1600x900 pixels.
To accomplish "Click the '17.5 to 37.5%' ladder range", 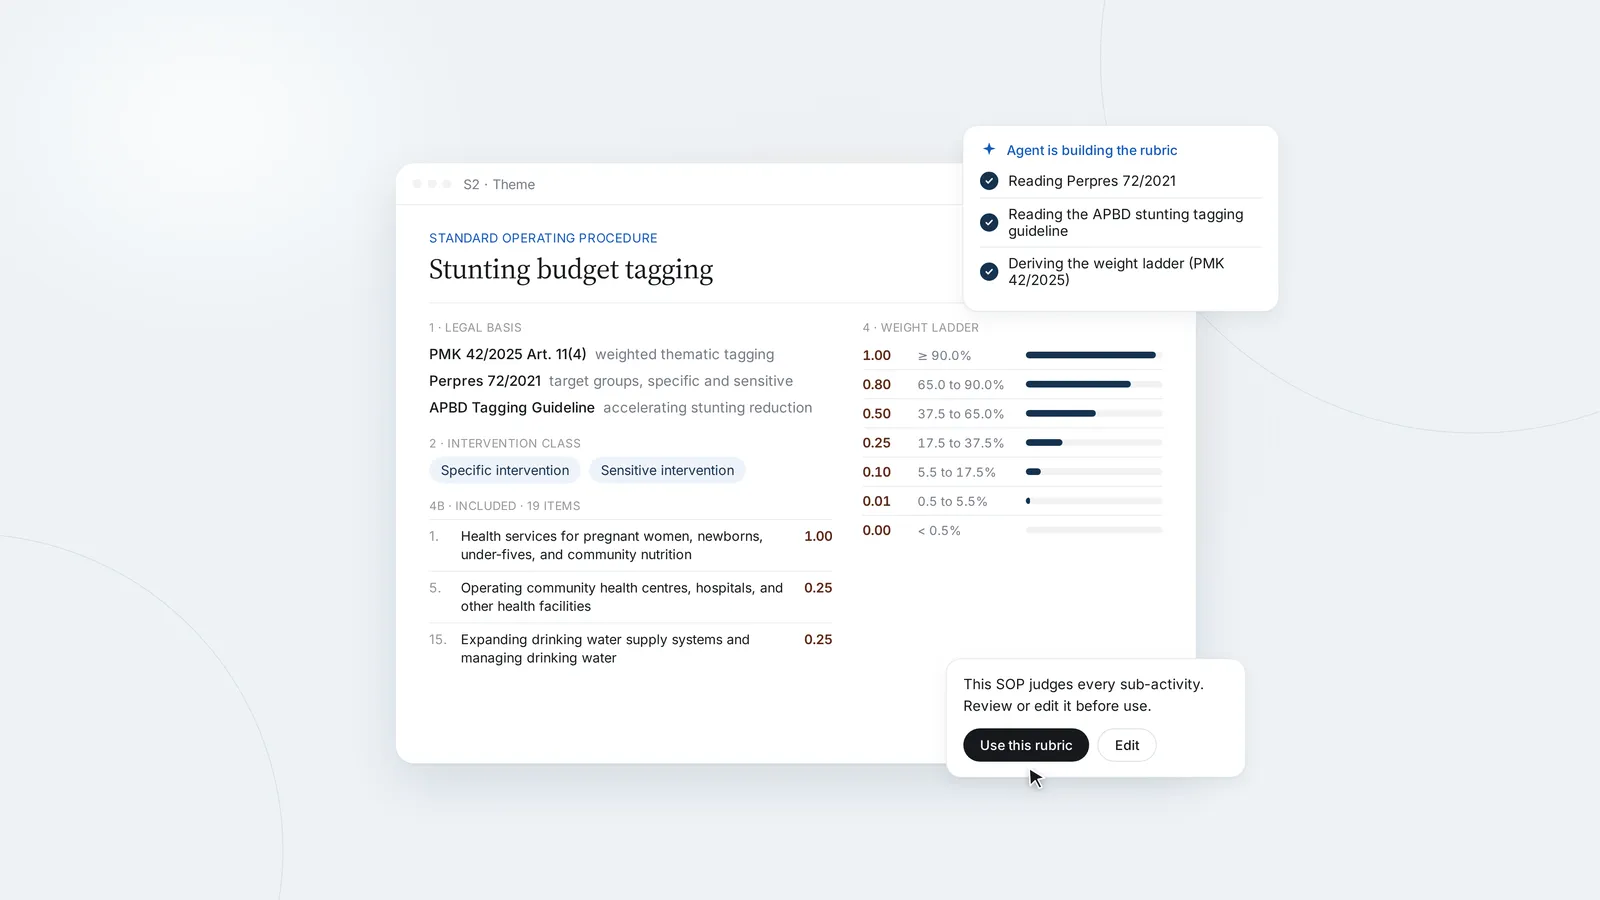I will coord(961,442).
